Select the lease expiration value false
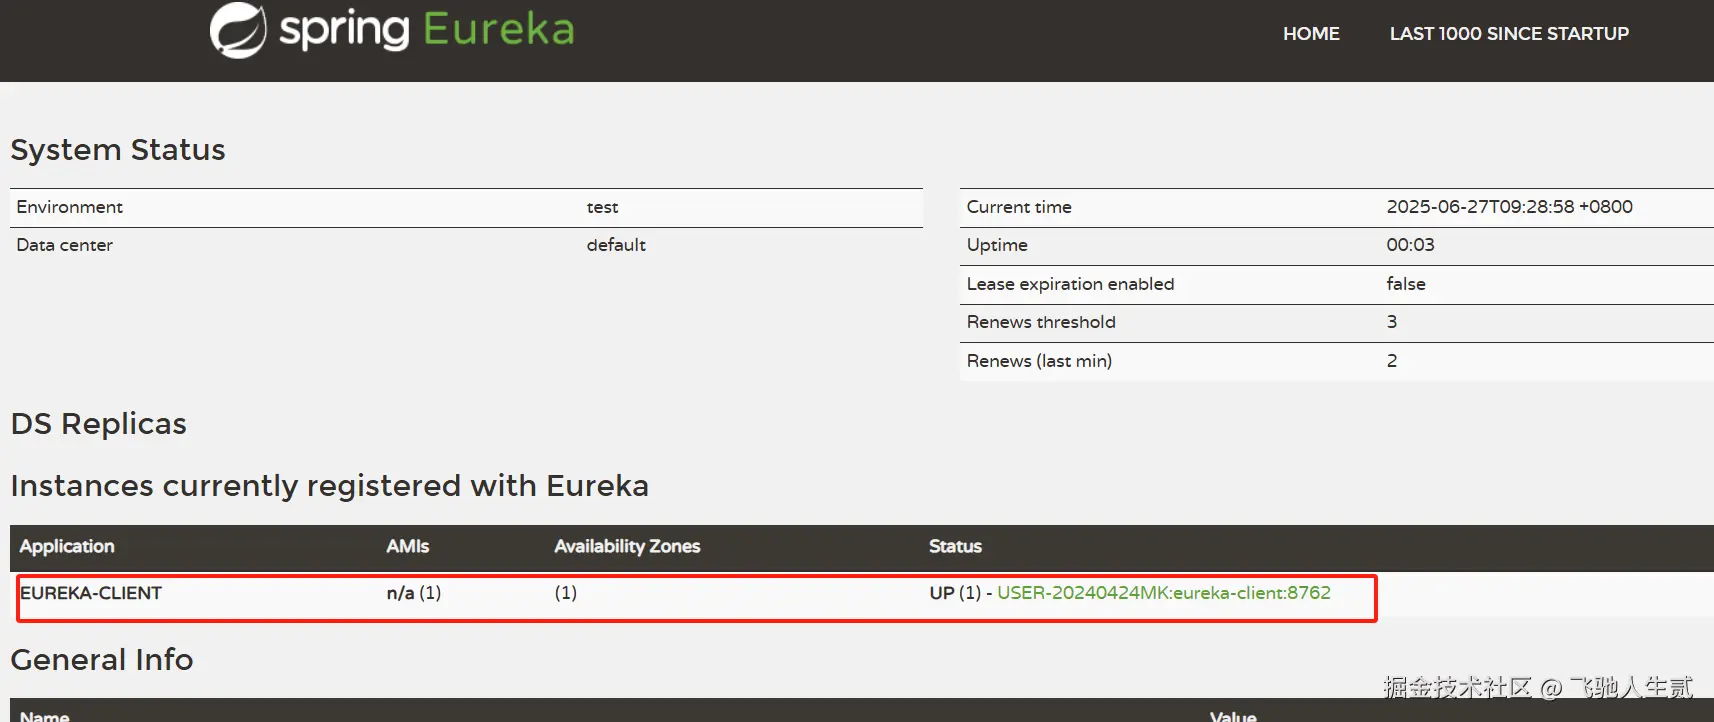 (1406, 284)
